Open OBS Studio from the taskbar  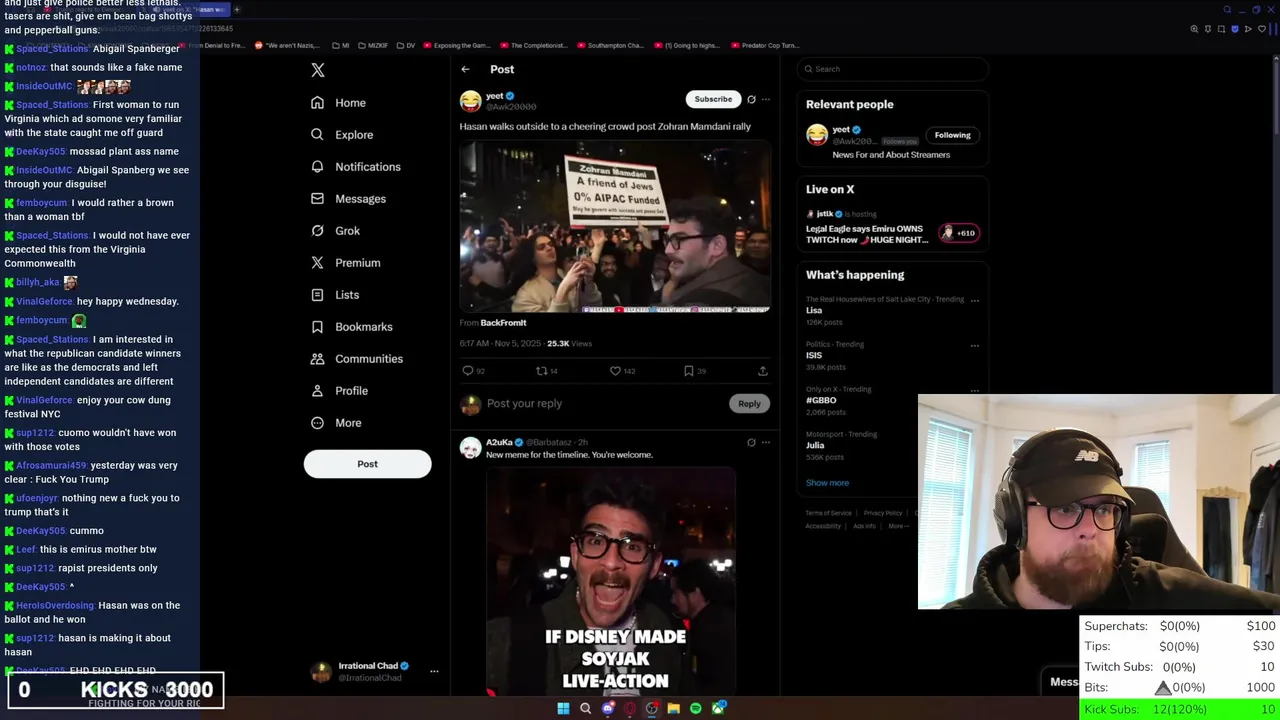point(652,709)
